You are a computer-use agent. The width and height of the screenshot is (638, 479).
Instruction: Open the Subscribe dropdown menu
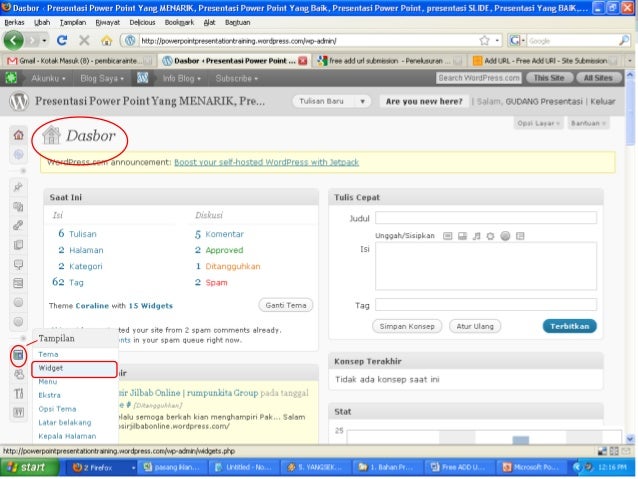coord(236,78)
